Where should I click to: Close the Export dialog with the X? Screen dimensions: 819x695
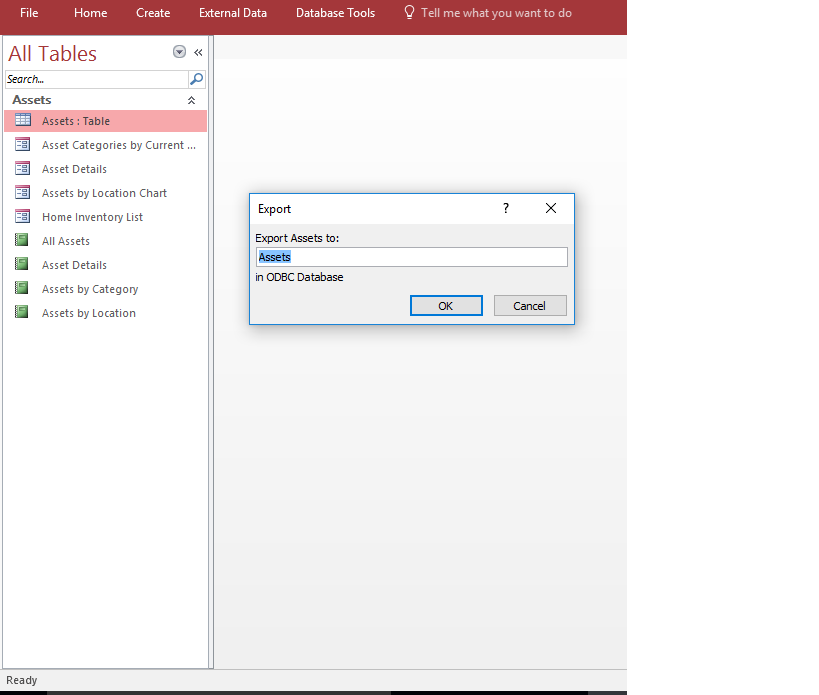tap(551, 208)
